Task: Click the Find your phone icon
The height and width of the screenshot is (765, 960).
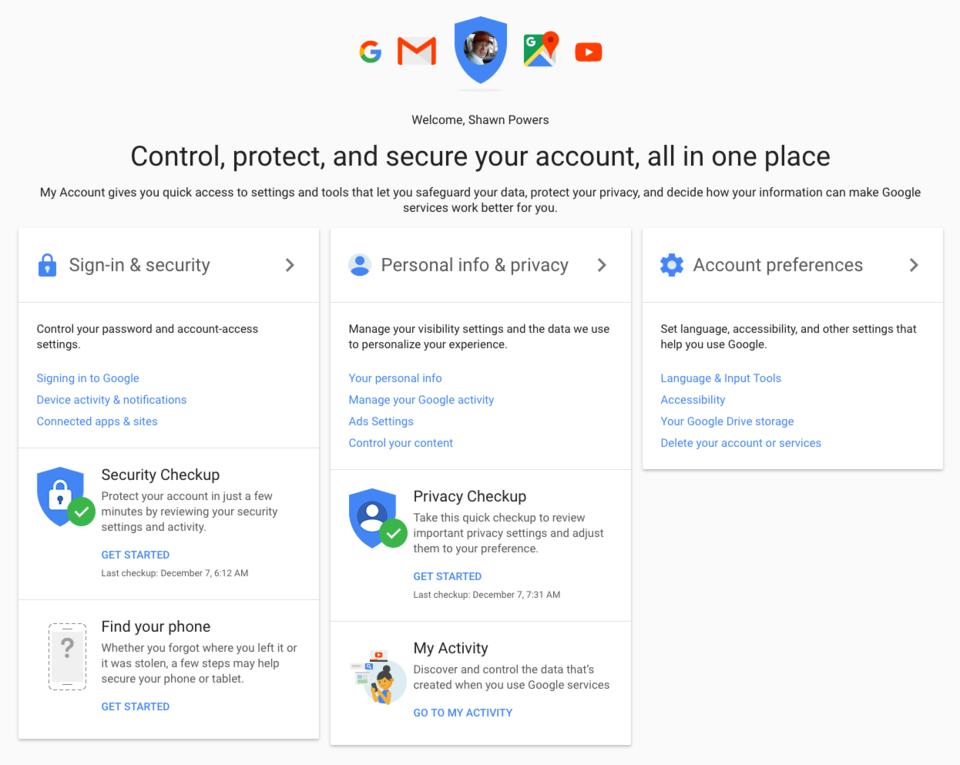Action: tap(67, 655)
